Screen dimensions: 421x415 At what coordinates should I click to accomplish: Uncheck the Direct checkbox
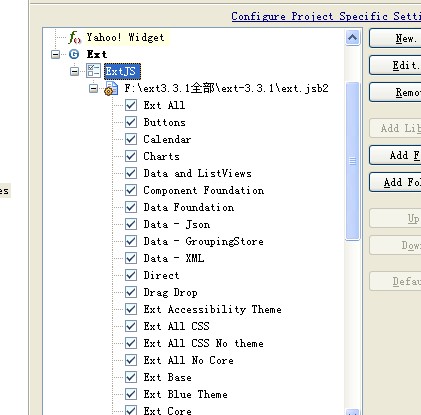click(131, 275)
